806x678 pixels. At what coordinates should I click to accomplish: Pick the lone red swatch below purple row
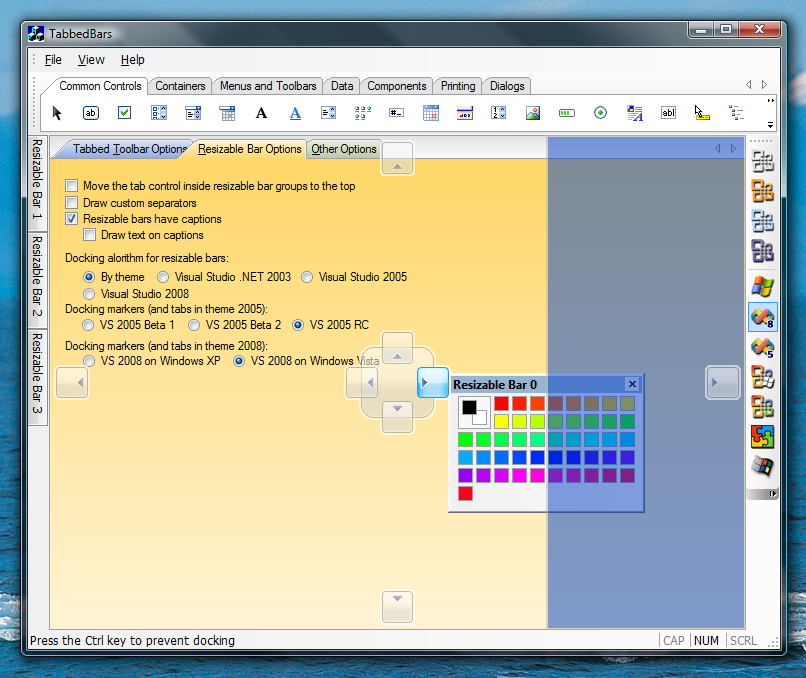pos(465,493)
